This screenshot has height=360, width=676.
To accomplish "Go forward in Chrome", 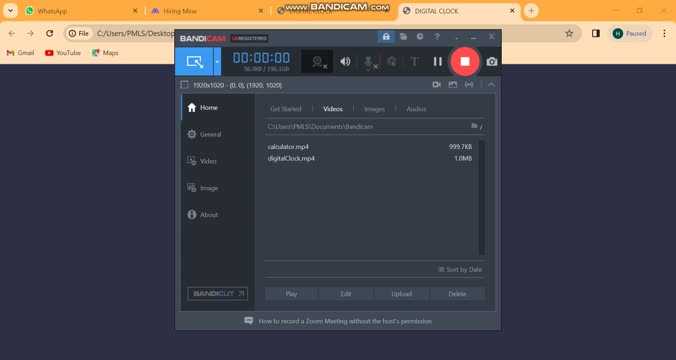I will (30, 33).
